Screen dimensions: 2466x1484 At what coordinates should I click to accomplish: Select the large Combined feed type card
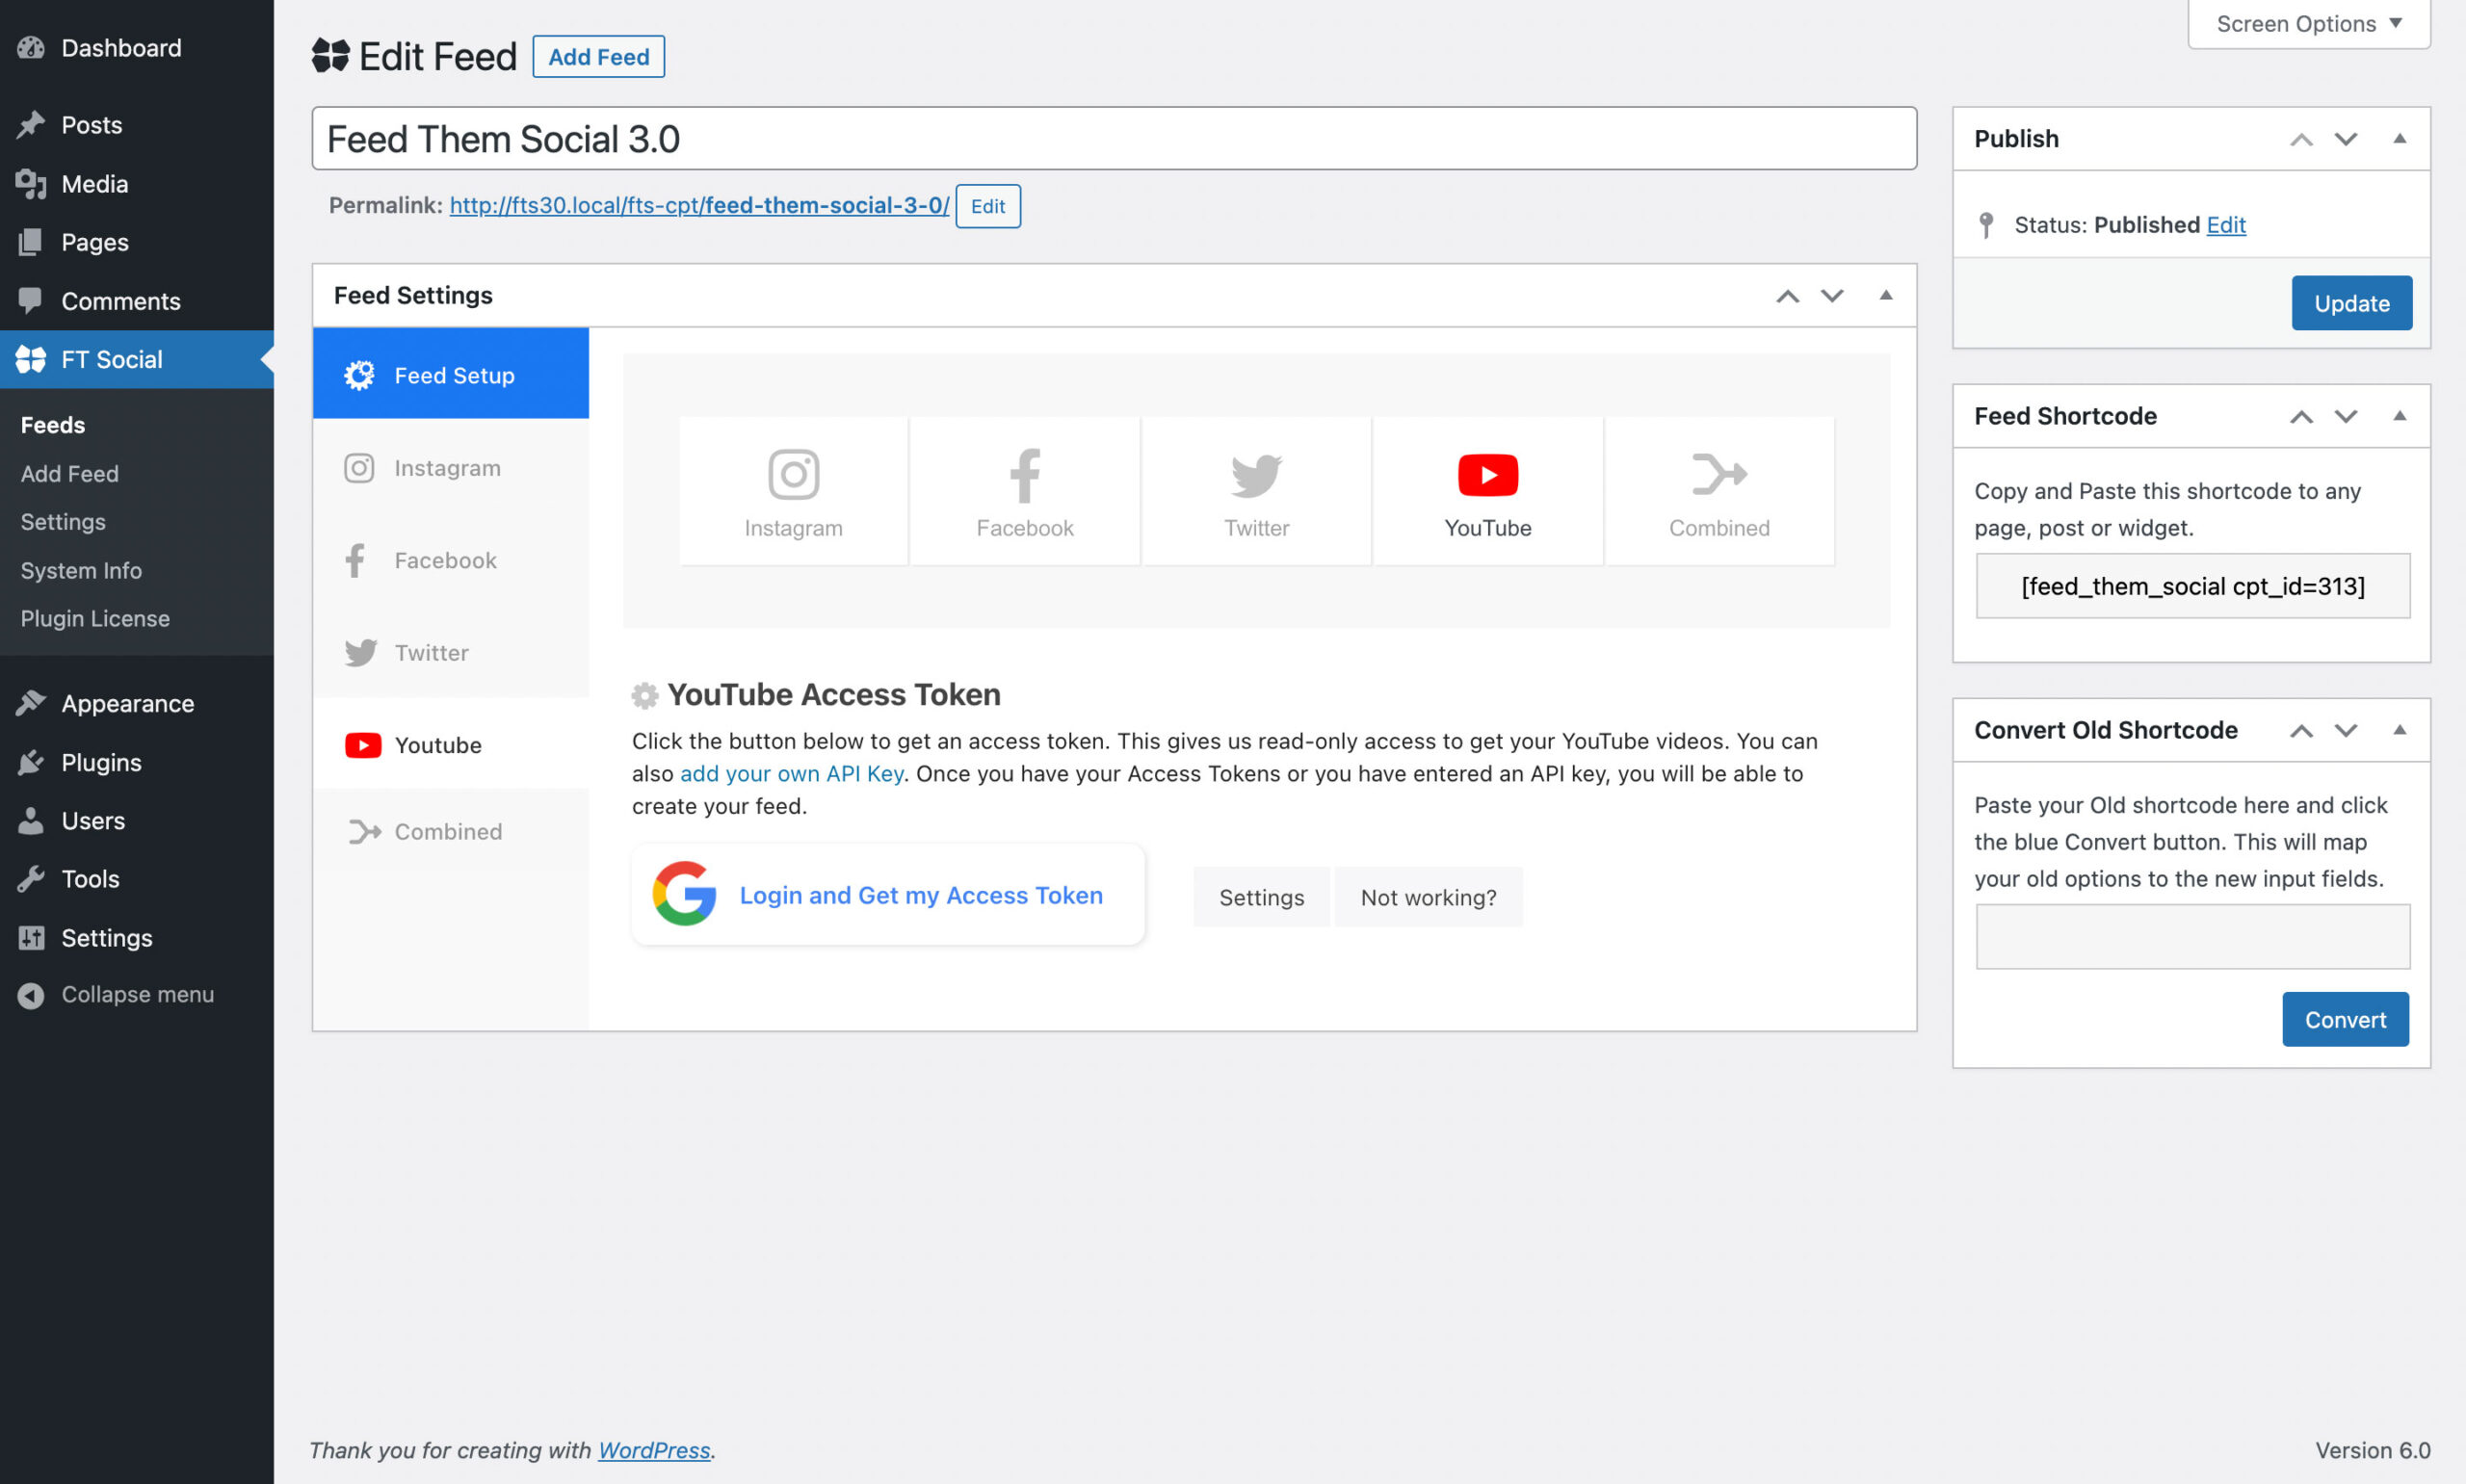tap(1719, 491)
